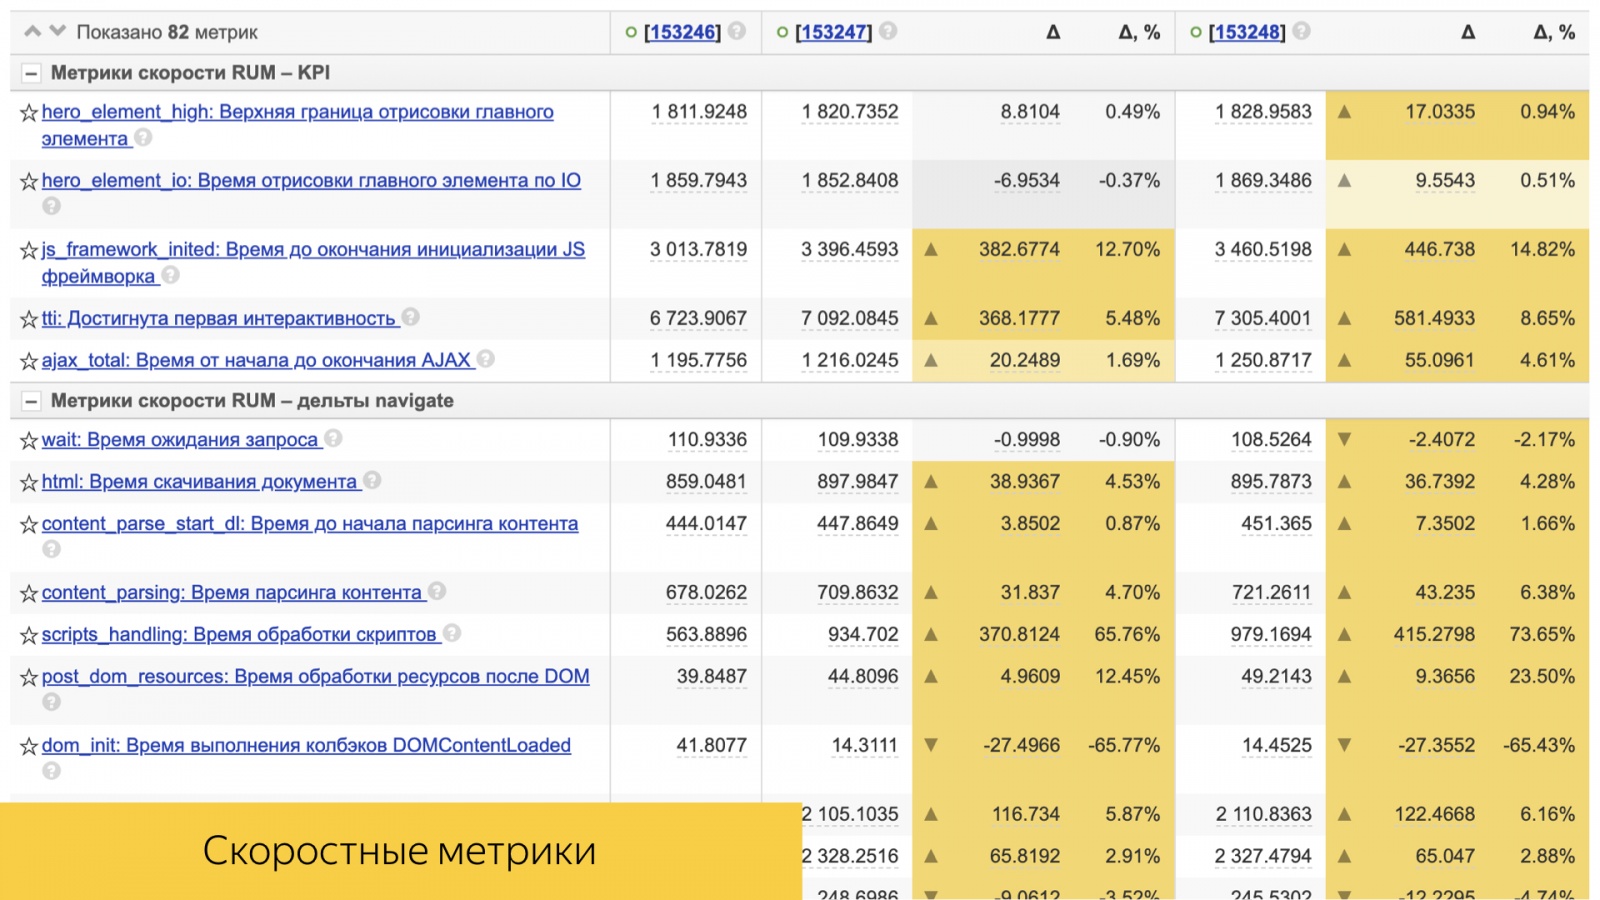Image resolution: width=1600 pixels, height=900 pixels.
Task: Toggle the green indicator beside [153248]
Action: (1196, 31)
